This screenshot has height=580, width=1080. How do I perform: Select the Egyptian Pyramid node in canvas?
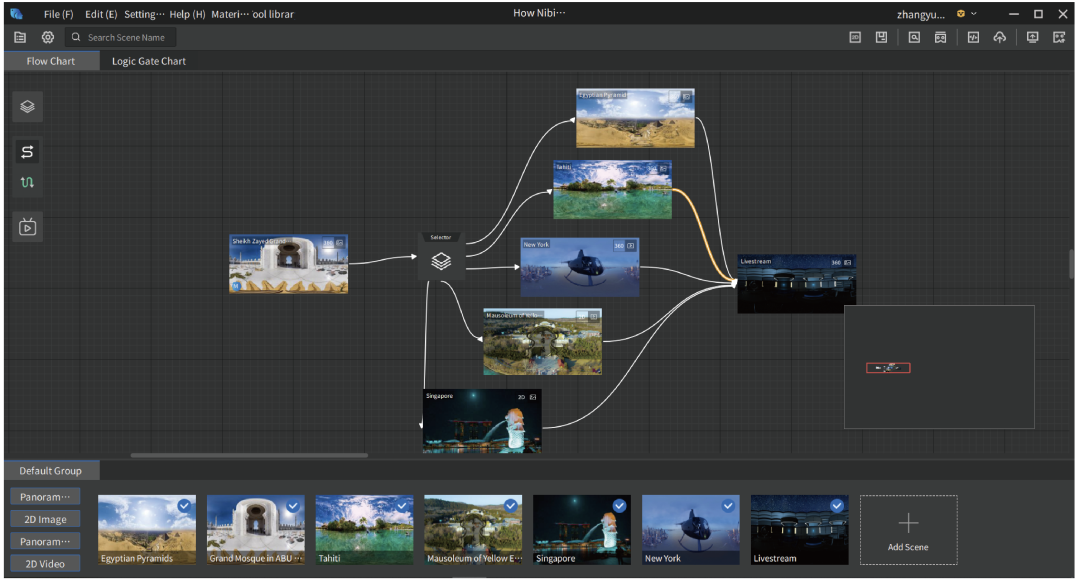pos(635,118)
